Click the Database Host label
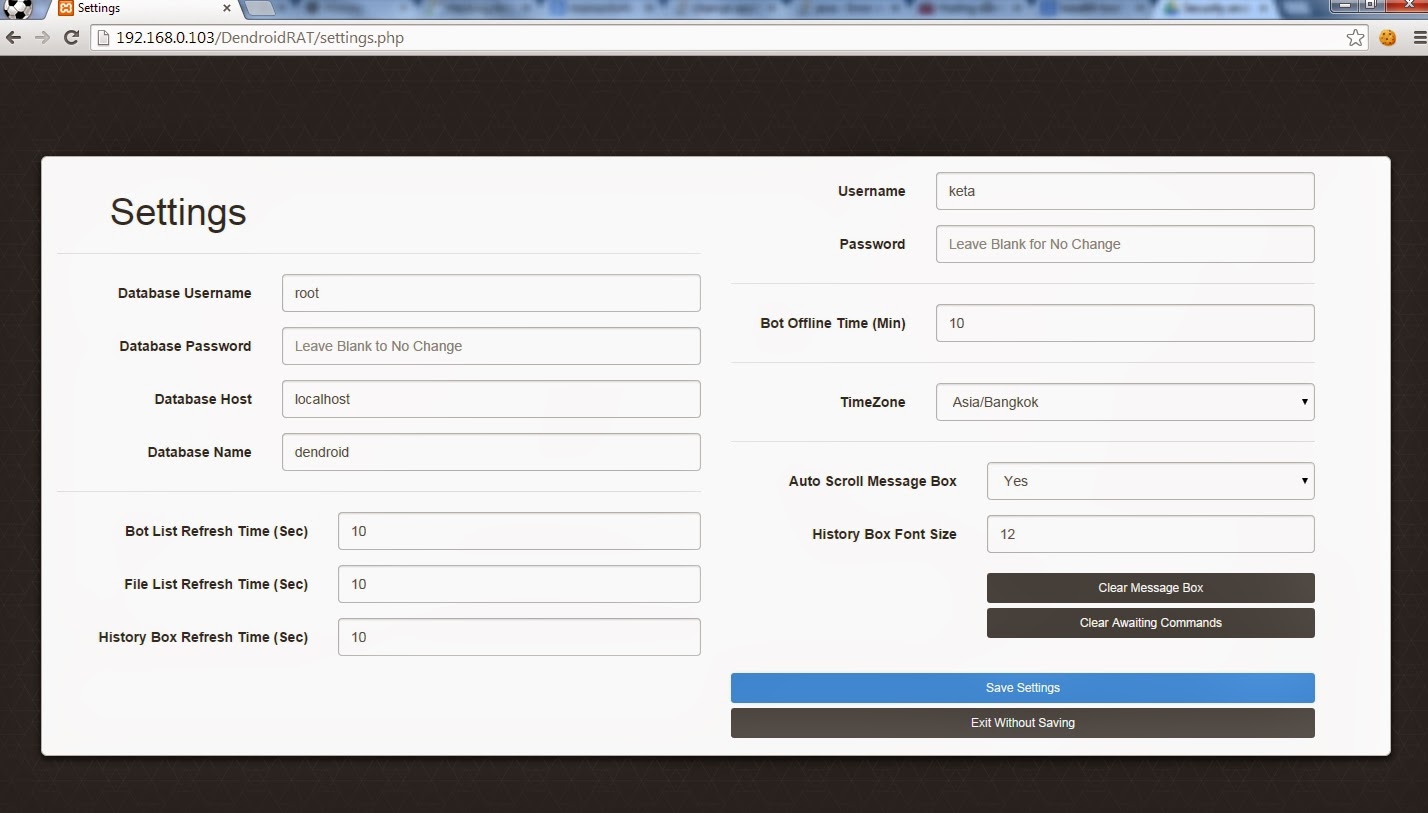This screenshot has height=813, width=1428. (203, 399)
